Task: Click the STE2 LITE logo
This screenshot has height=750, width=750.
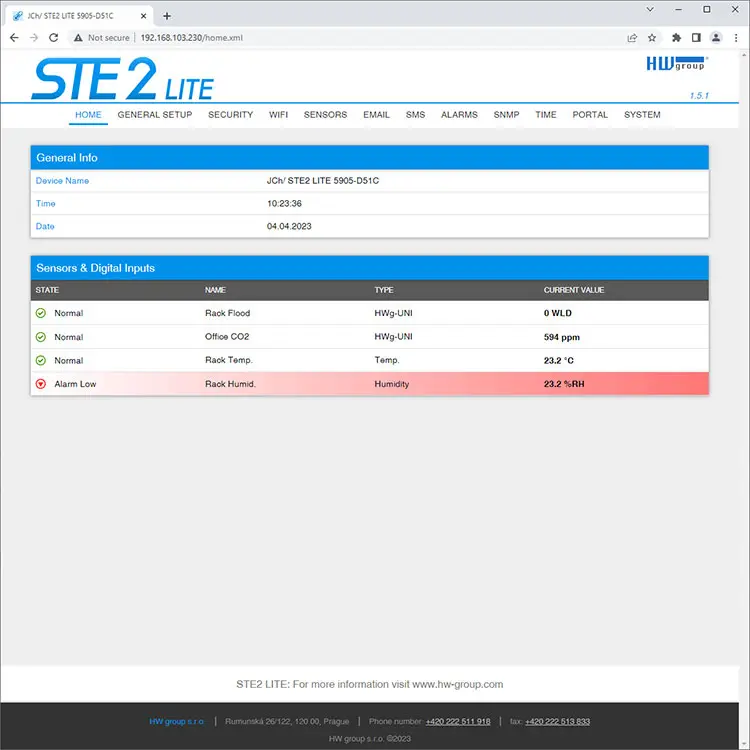Action: [x=122, y=79]
